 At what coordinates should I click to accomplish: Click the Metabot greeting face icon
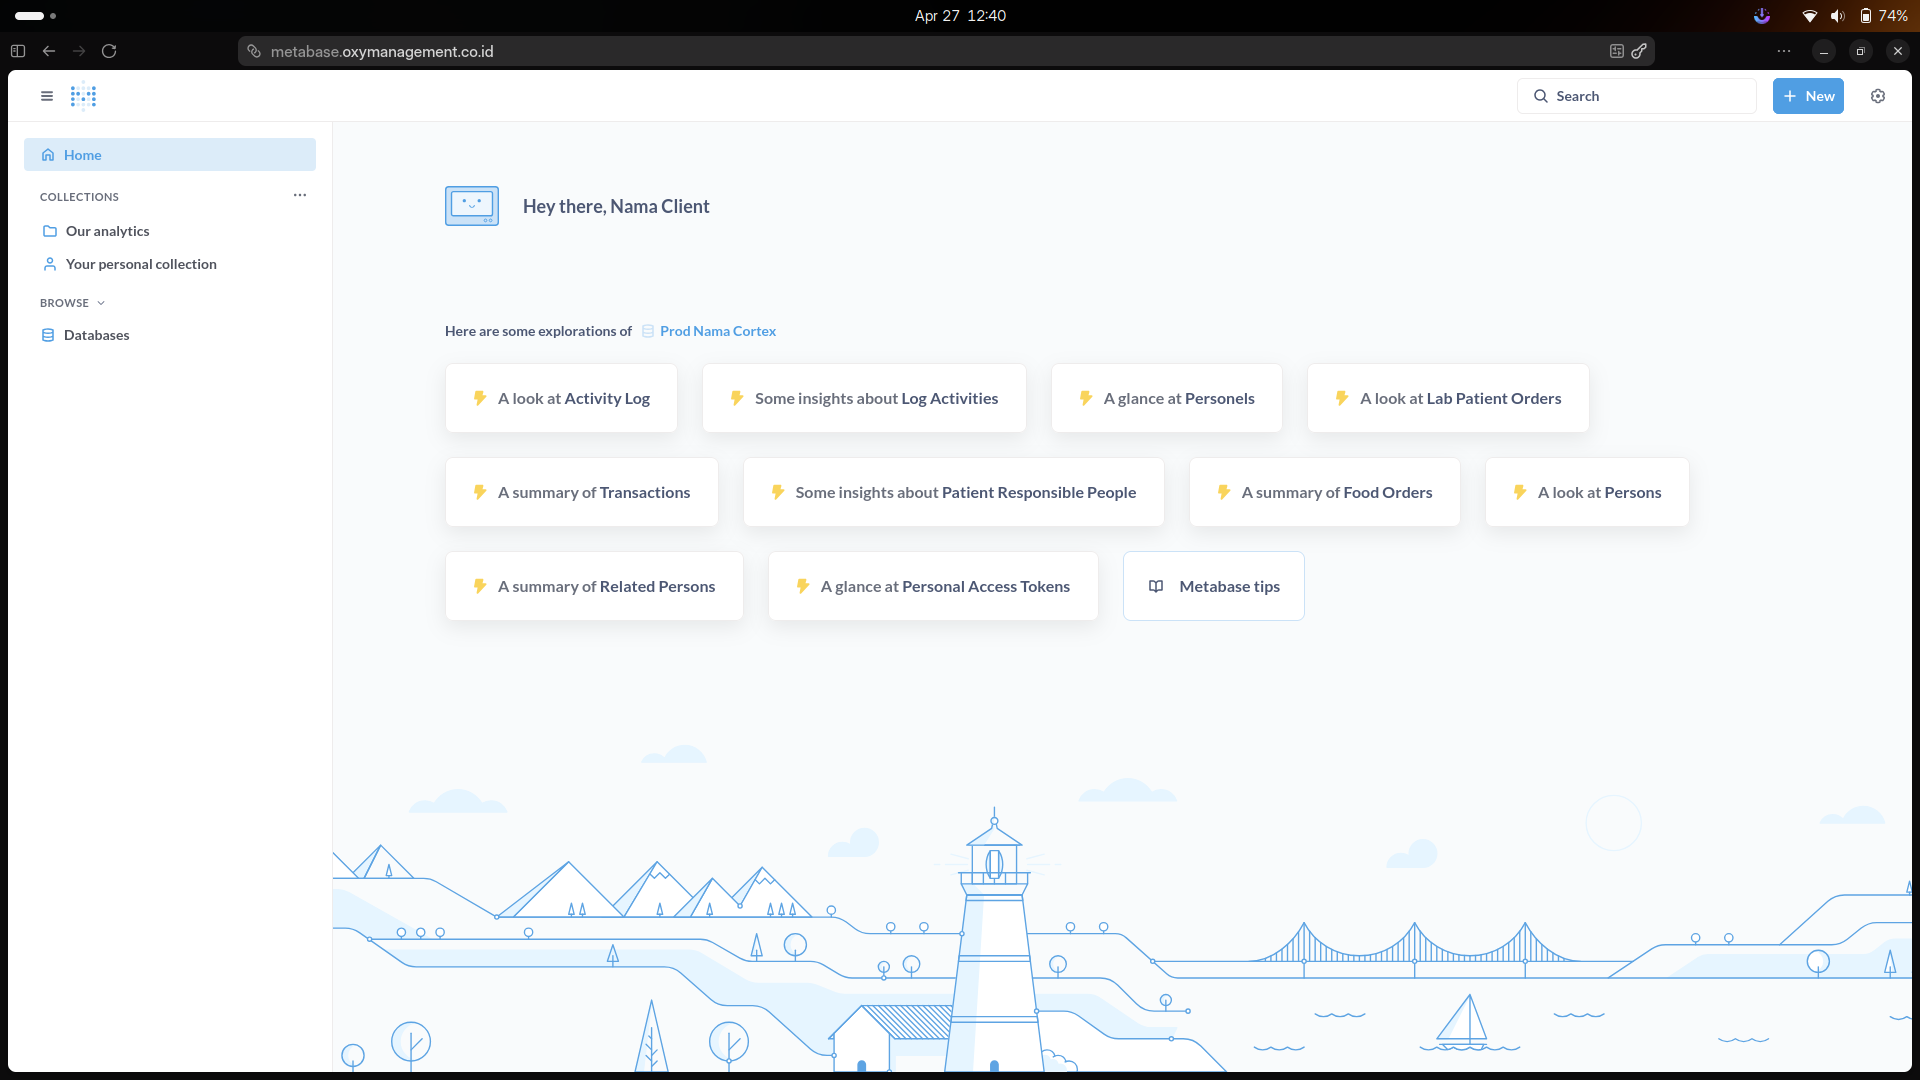click(472, 206)
